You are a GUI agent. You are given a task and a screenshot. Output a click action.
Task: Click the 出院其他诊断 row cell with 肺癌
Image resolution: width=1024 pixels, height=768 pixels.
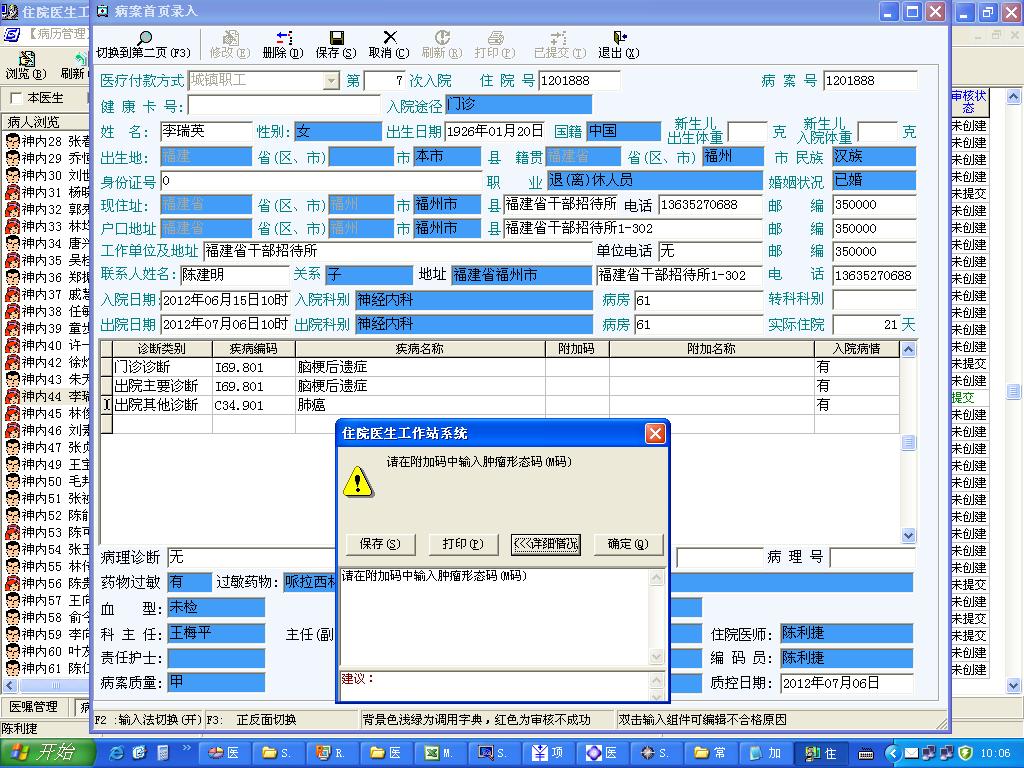point(420,405)
